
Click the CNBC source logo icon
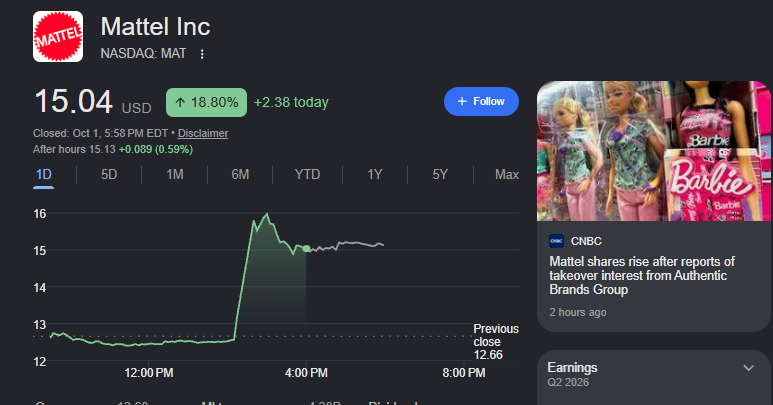click(x=556, y=241)
